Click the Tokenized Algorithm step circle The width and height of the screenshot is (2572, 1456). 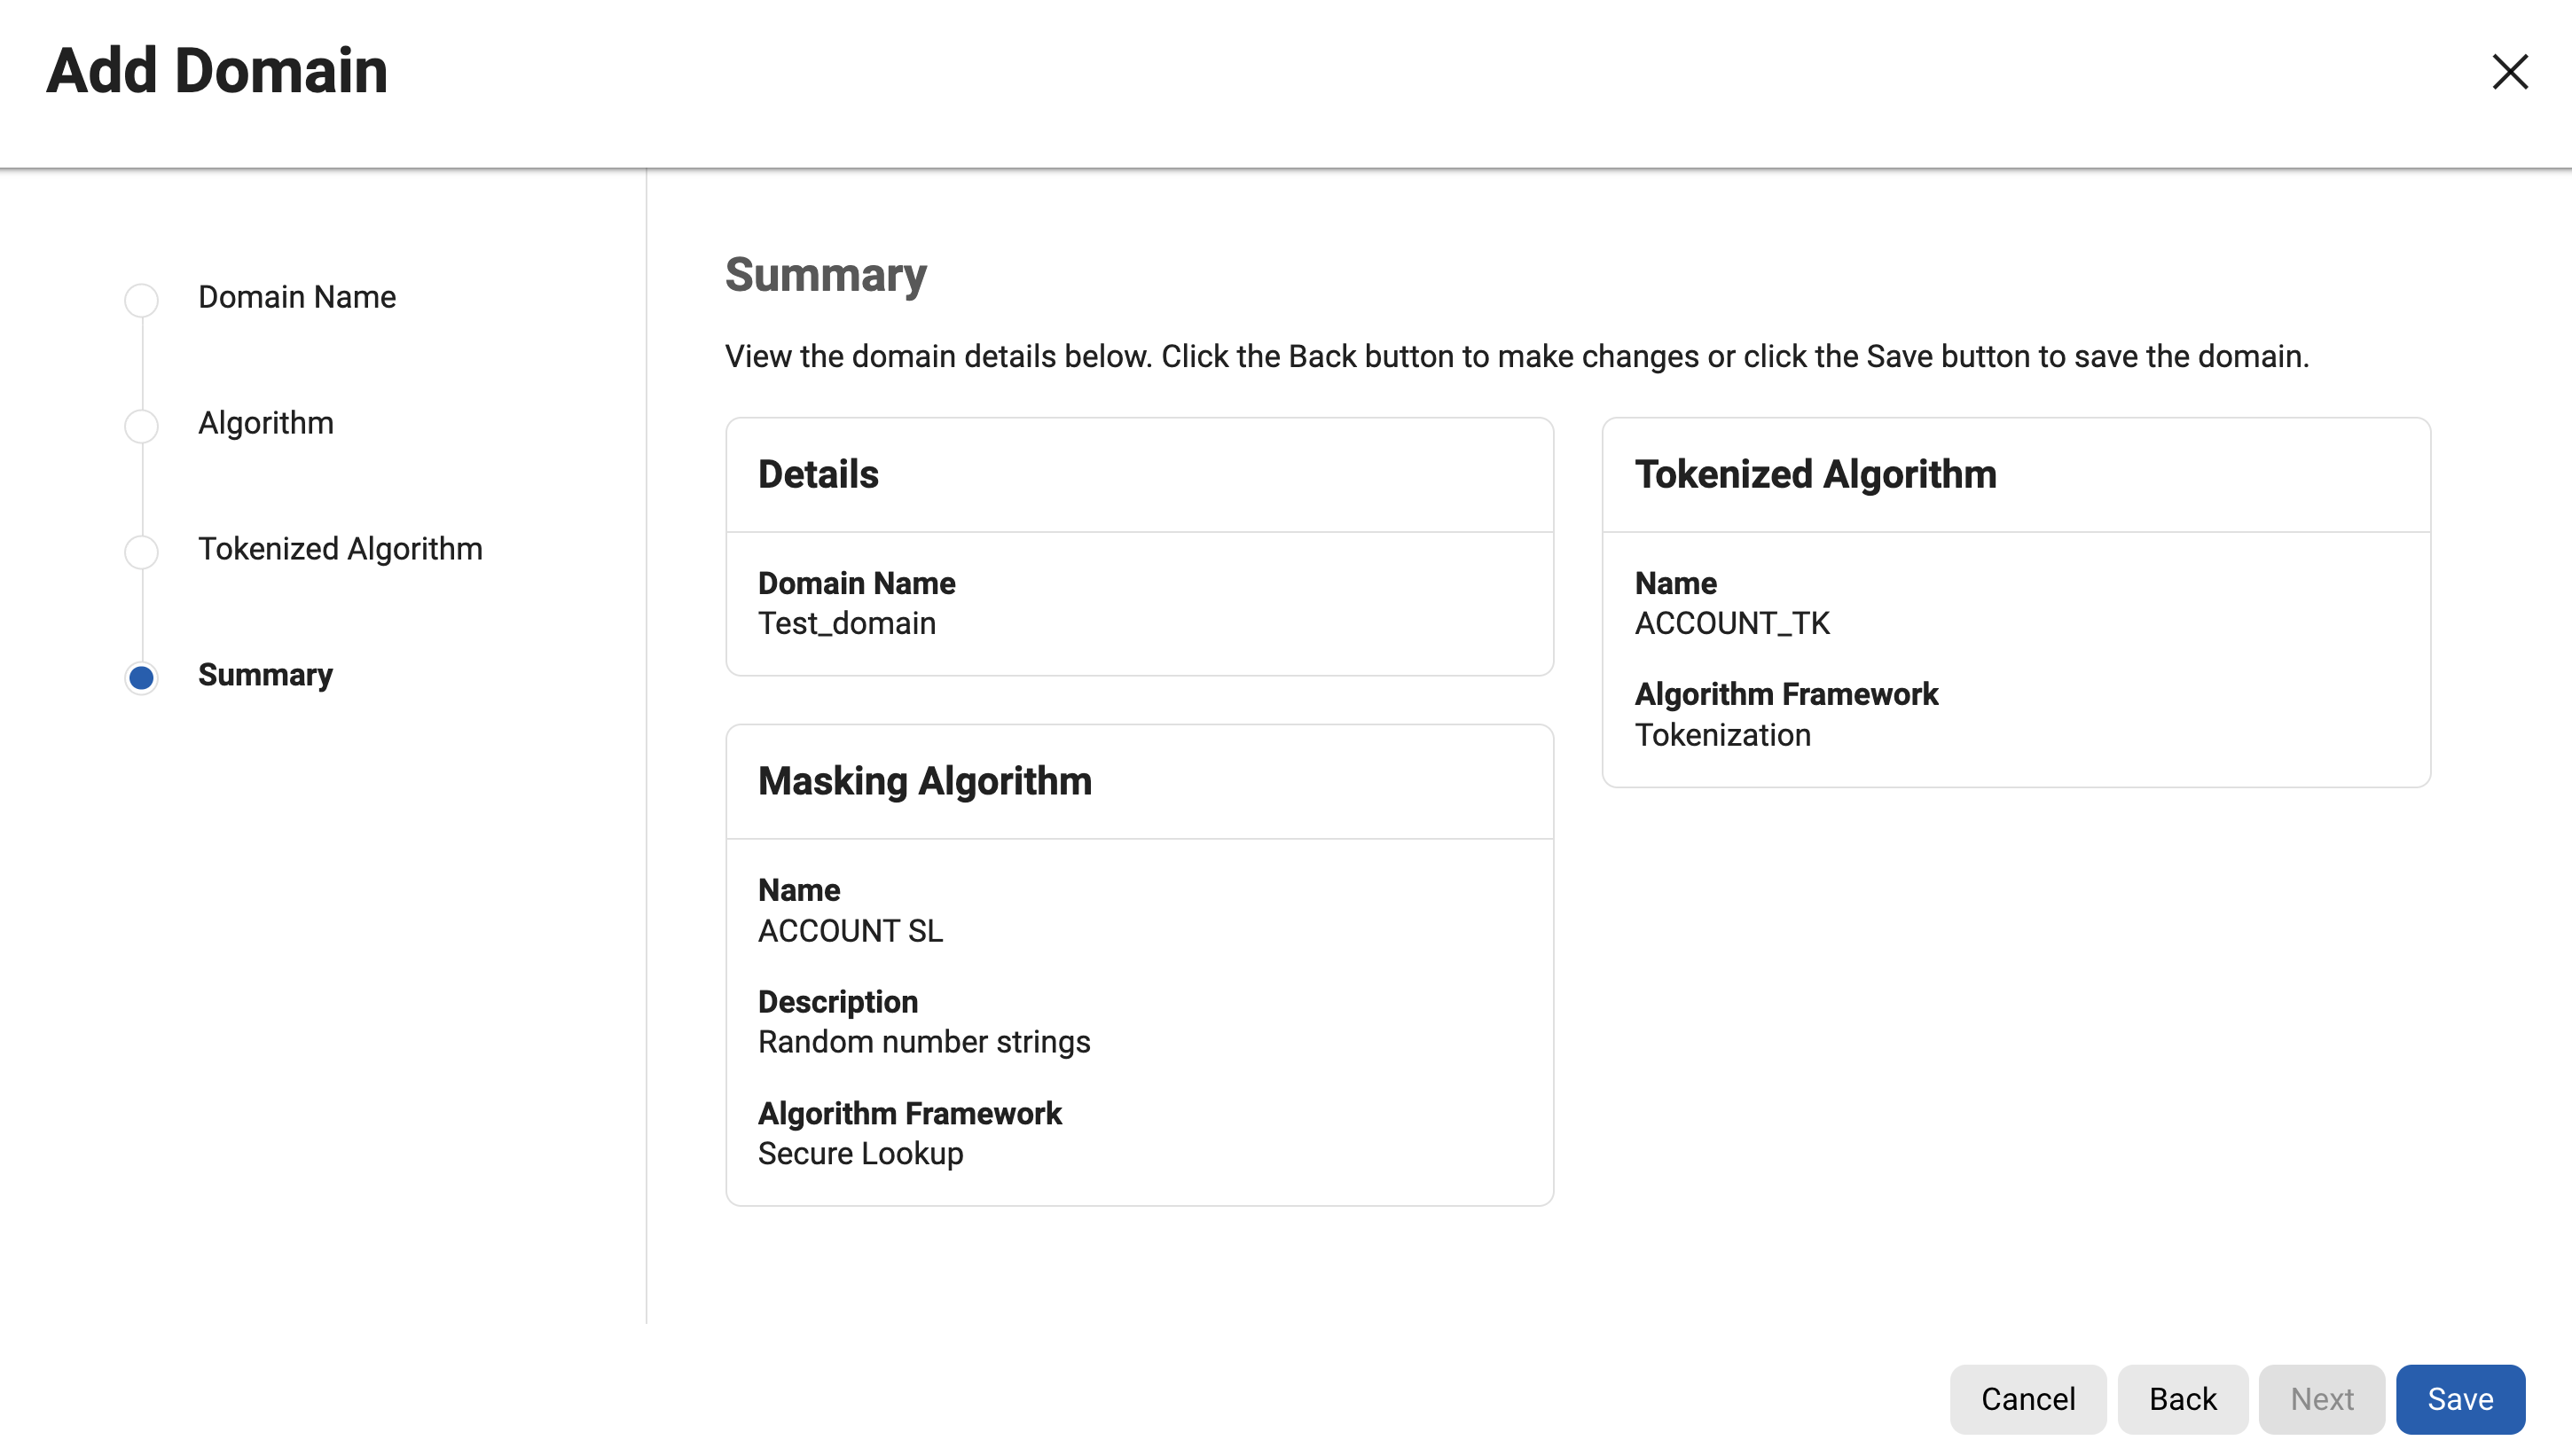pyautogui.click(x=141, y=551)
